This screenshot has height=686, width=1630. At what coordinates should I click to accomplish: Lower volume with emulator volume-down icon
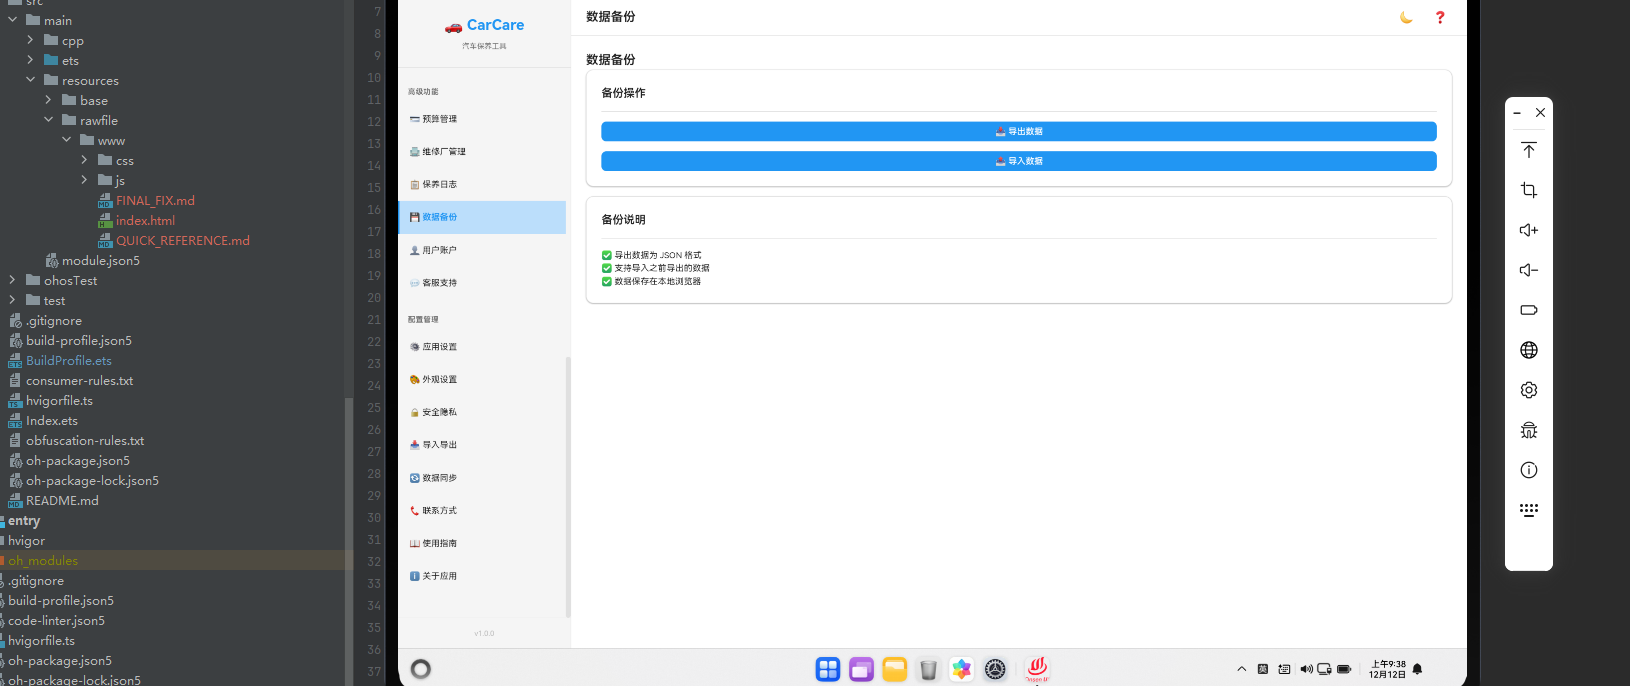click(1529, 270)
